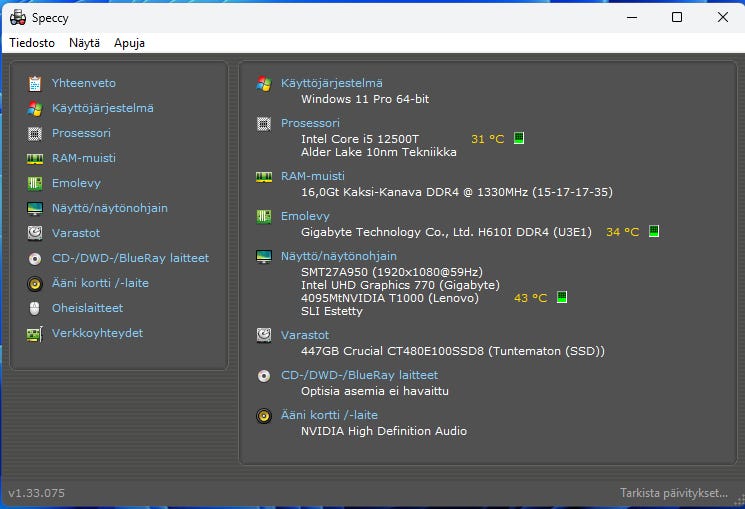Click the Käyttöjärjestelmä Windows flag icon in sidebar
The image size is (745, 509).
(x=35, y=109)
